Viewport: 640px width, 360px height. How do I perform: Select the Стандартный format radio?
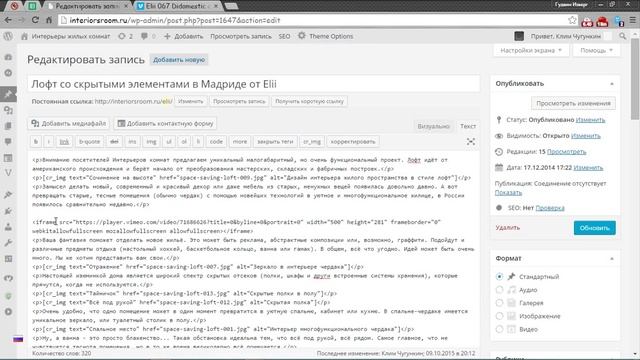click(x=499, y=277)
